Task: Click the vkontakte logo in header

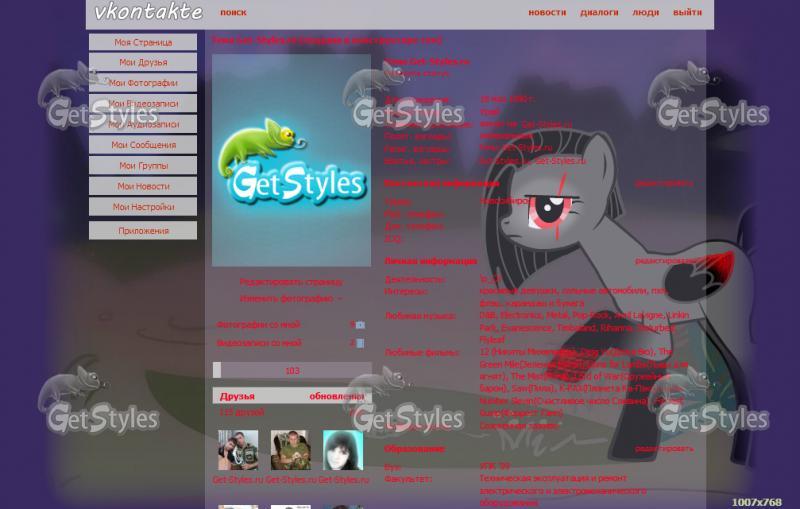Action: coord(148,13)
